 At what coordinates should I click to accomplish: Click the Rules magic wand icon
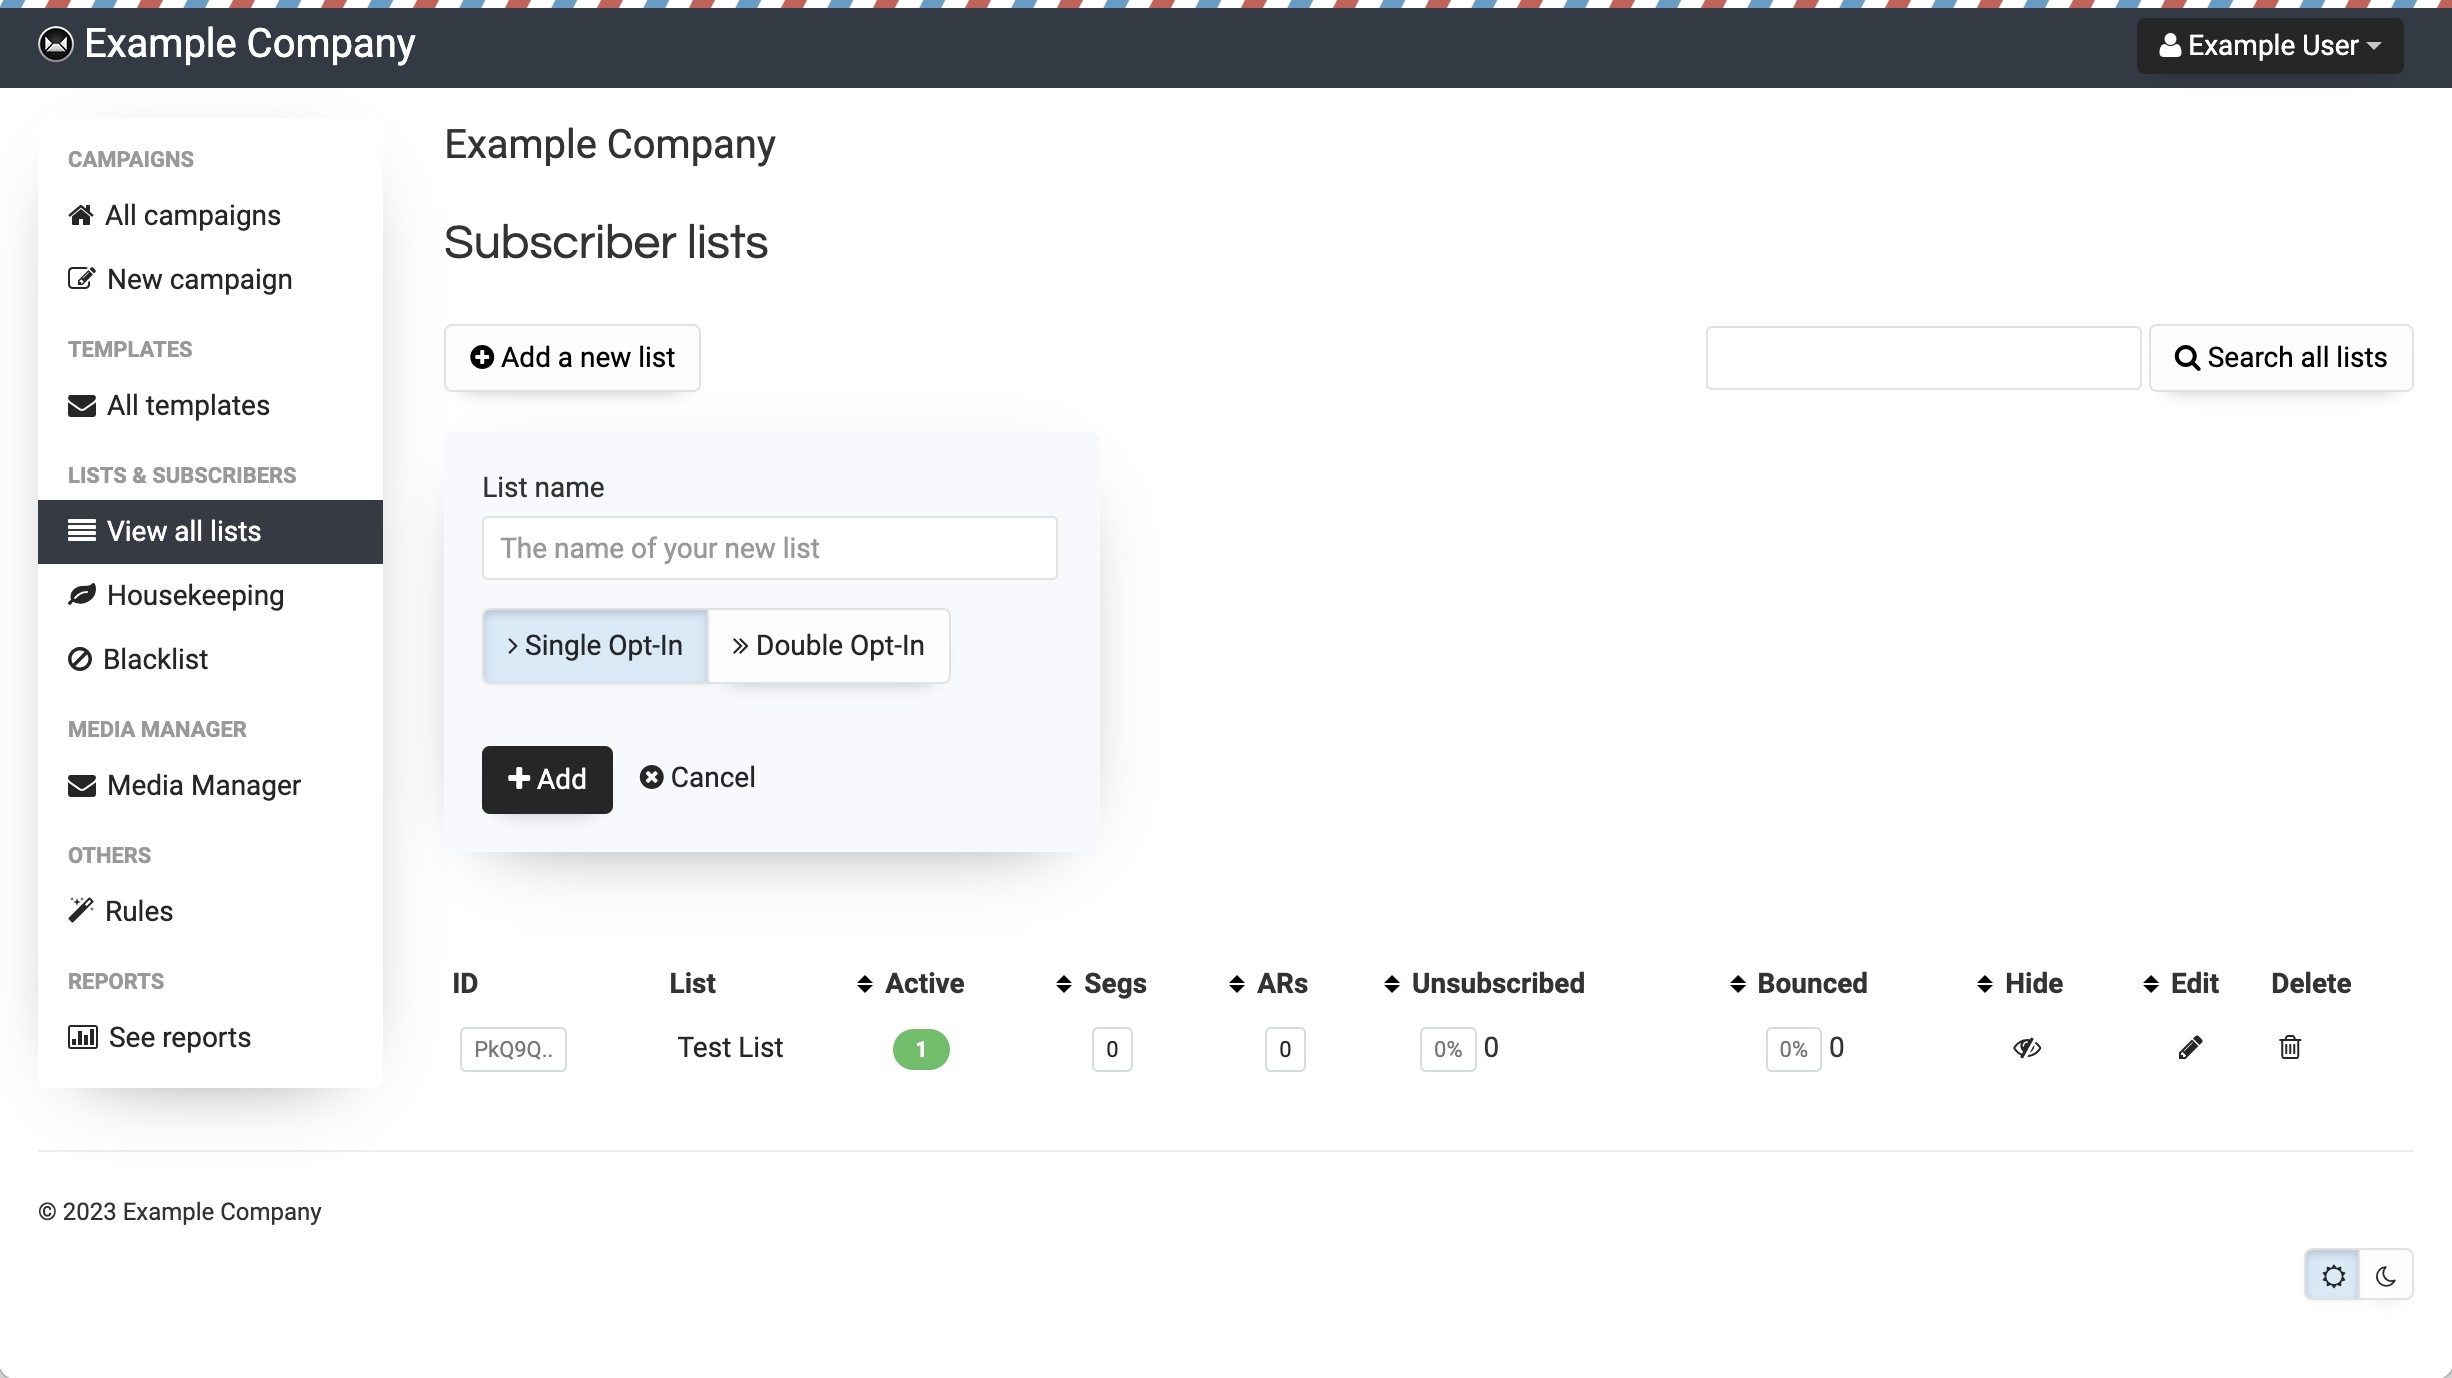81,910
